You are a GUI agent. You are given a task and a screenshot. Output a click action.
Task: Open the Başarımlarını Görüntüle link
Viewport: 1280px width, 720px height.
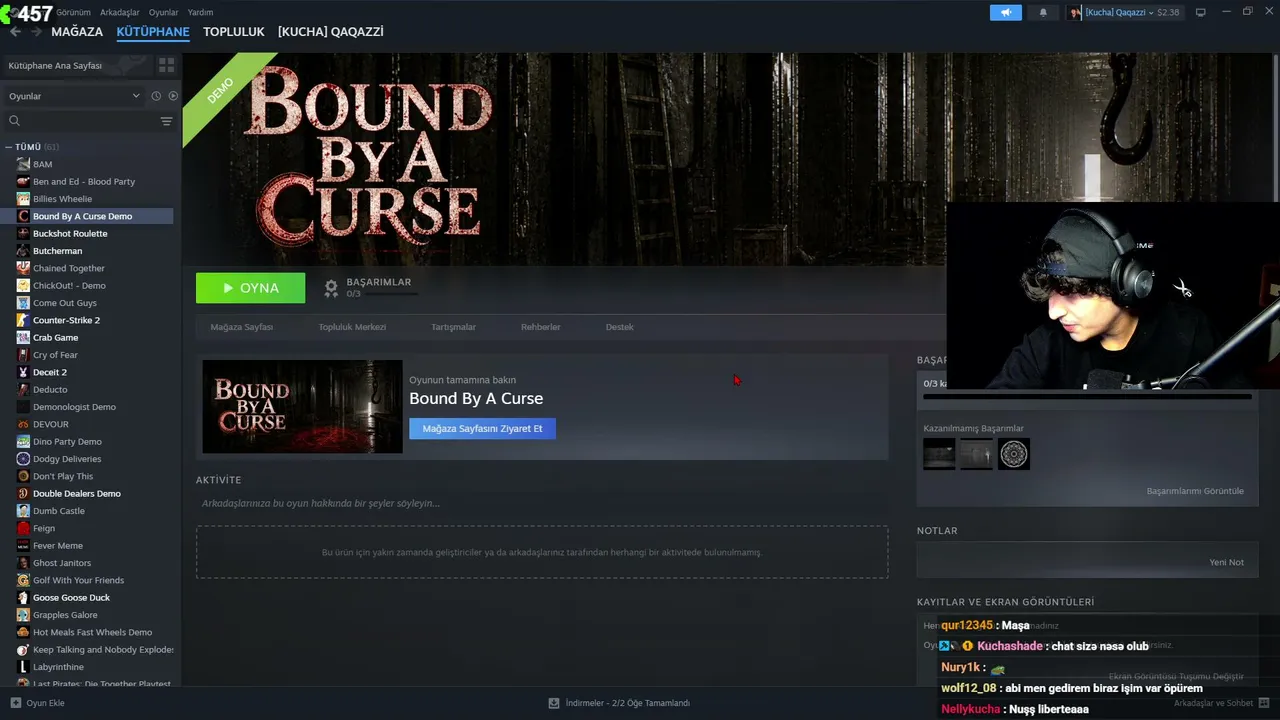[1195, 491]
